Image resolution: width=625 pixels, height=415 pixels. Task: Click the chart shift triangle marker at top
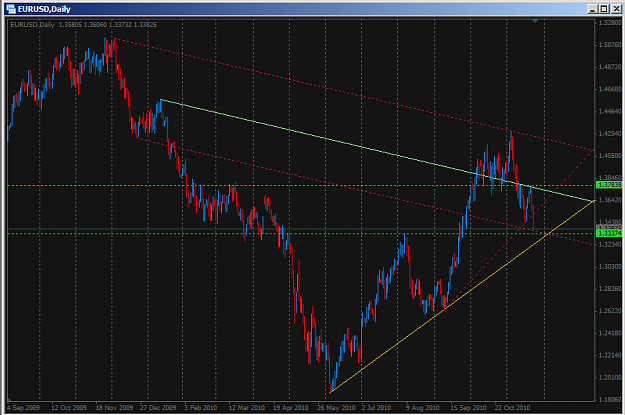point(535,21)
